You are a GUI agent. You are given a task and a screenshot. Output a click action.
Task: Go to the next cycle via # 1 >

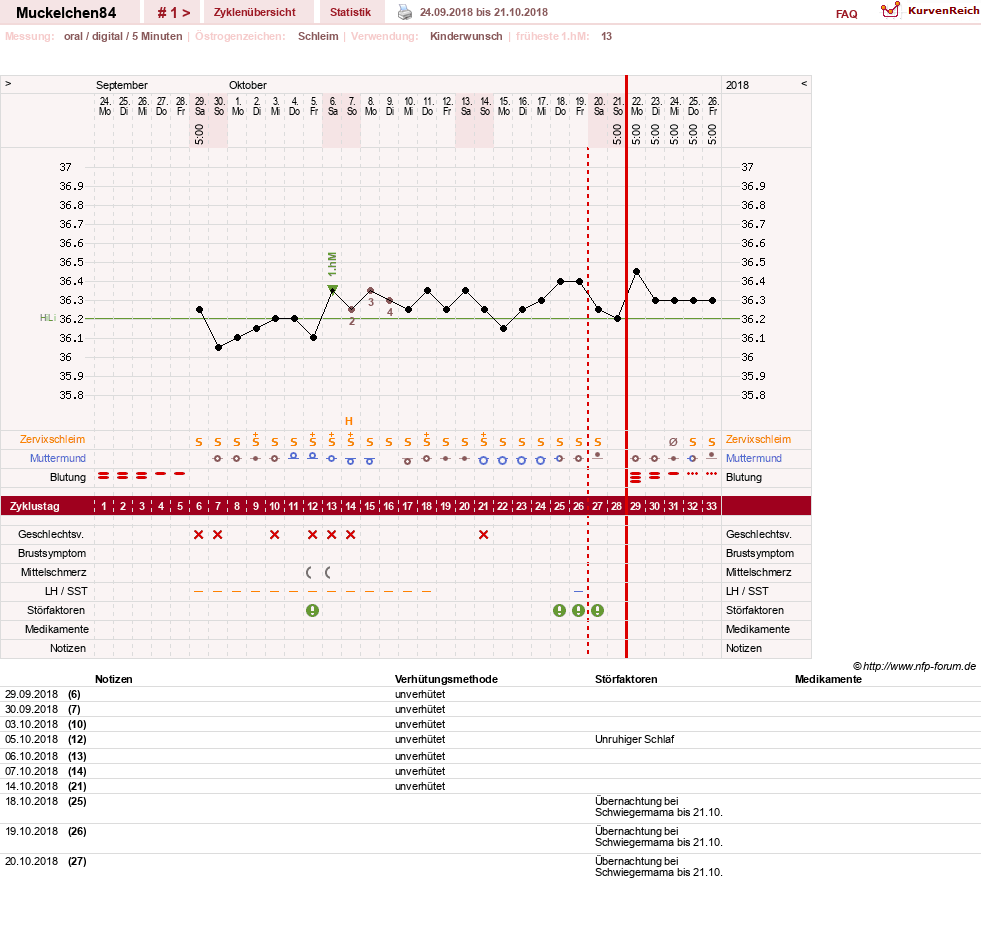click(x=173, y=12)
